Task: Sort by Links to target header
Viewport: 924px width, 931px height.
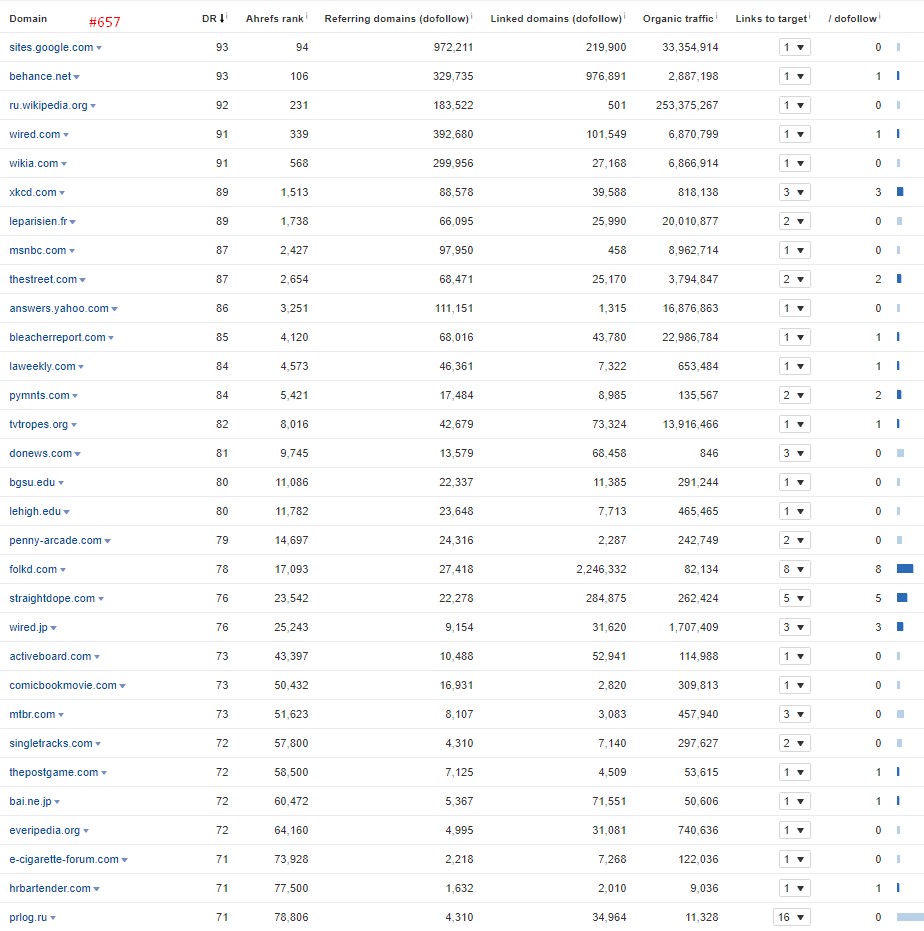Action: (771, 18)
